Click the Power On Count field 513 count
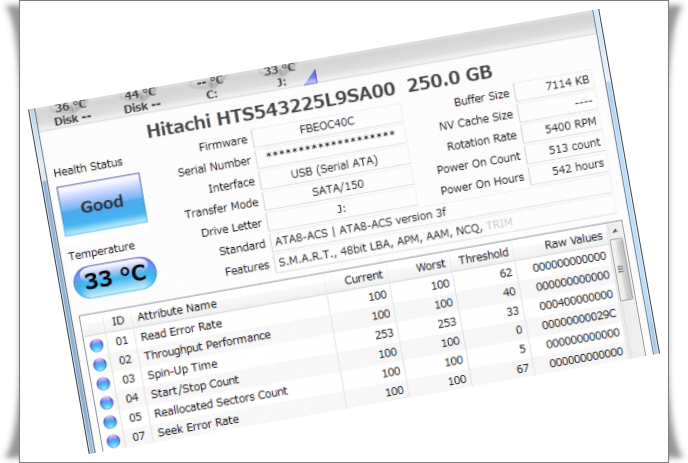Screen dimensions: 688x463 point(566,147)
